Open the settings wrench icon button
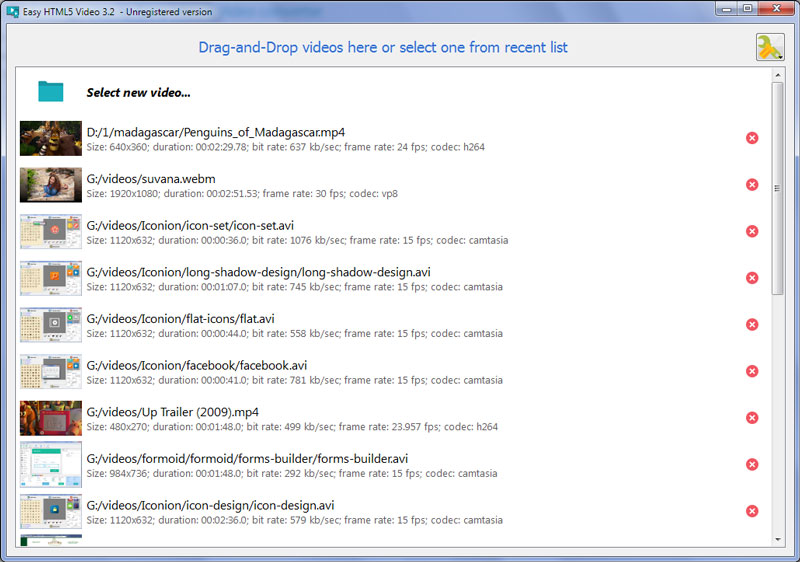 [x=770, y=47]
